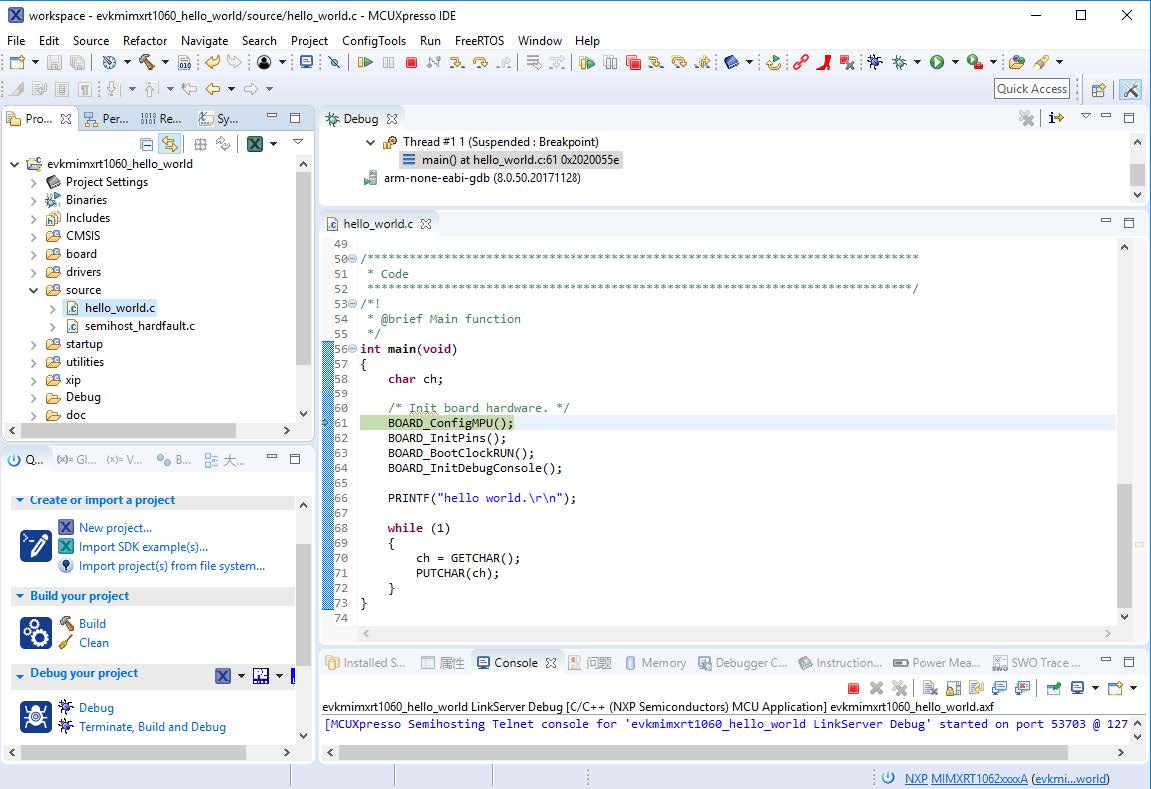Viewport: 1151px width, 789px height.
Task: Click the red boot icon in toolbar
Action: click(x=825, y=63)
